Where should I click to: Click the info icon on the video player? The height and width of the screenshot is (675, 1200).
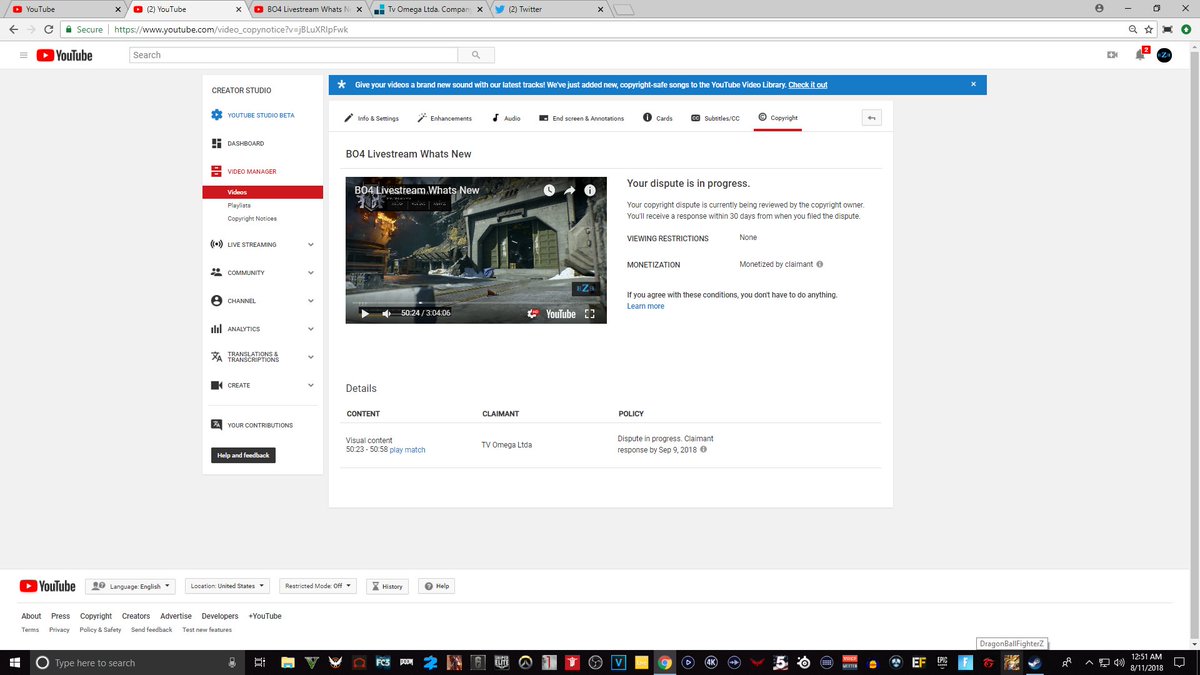point(591,190)
